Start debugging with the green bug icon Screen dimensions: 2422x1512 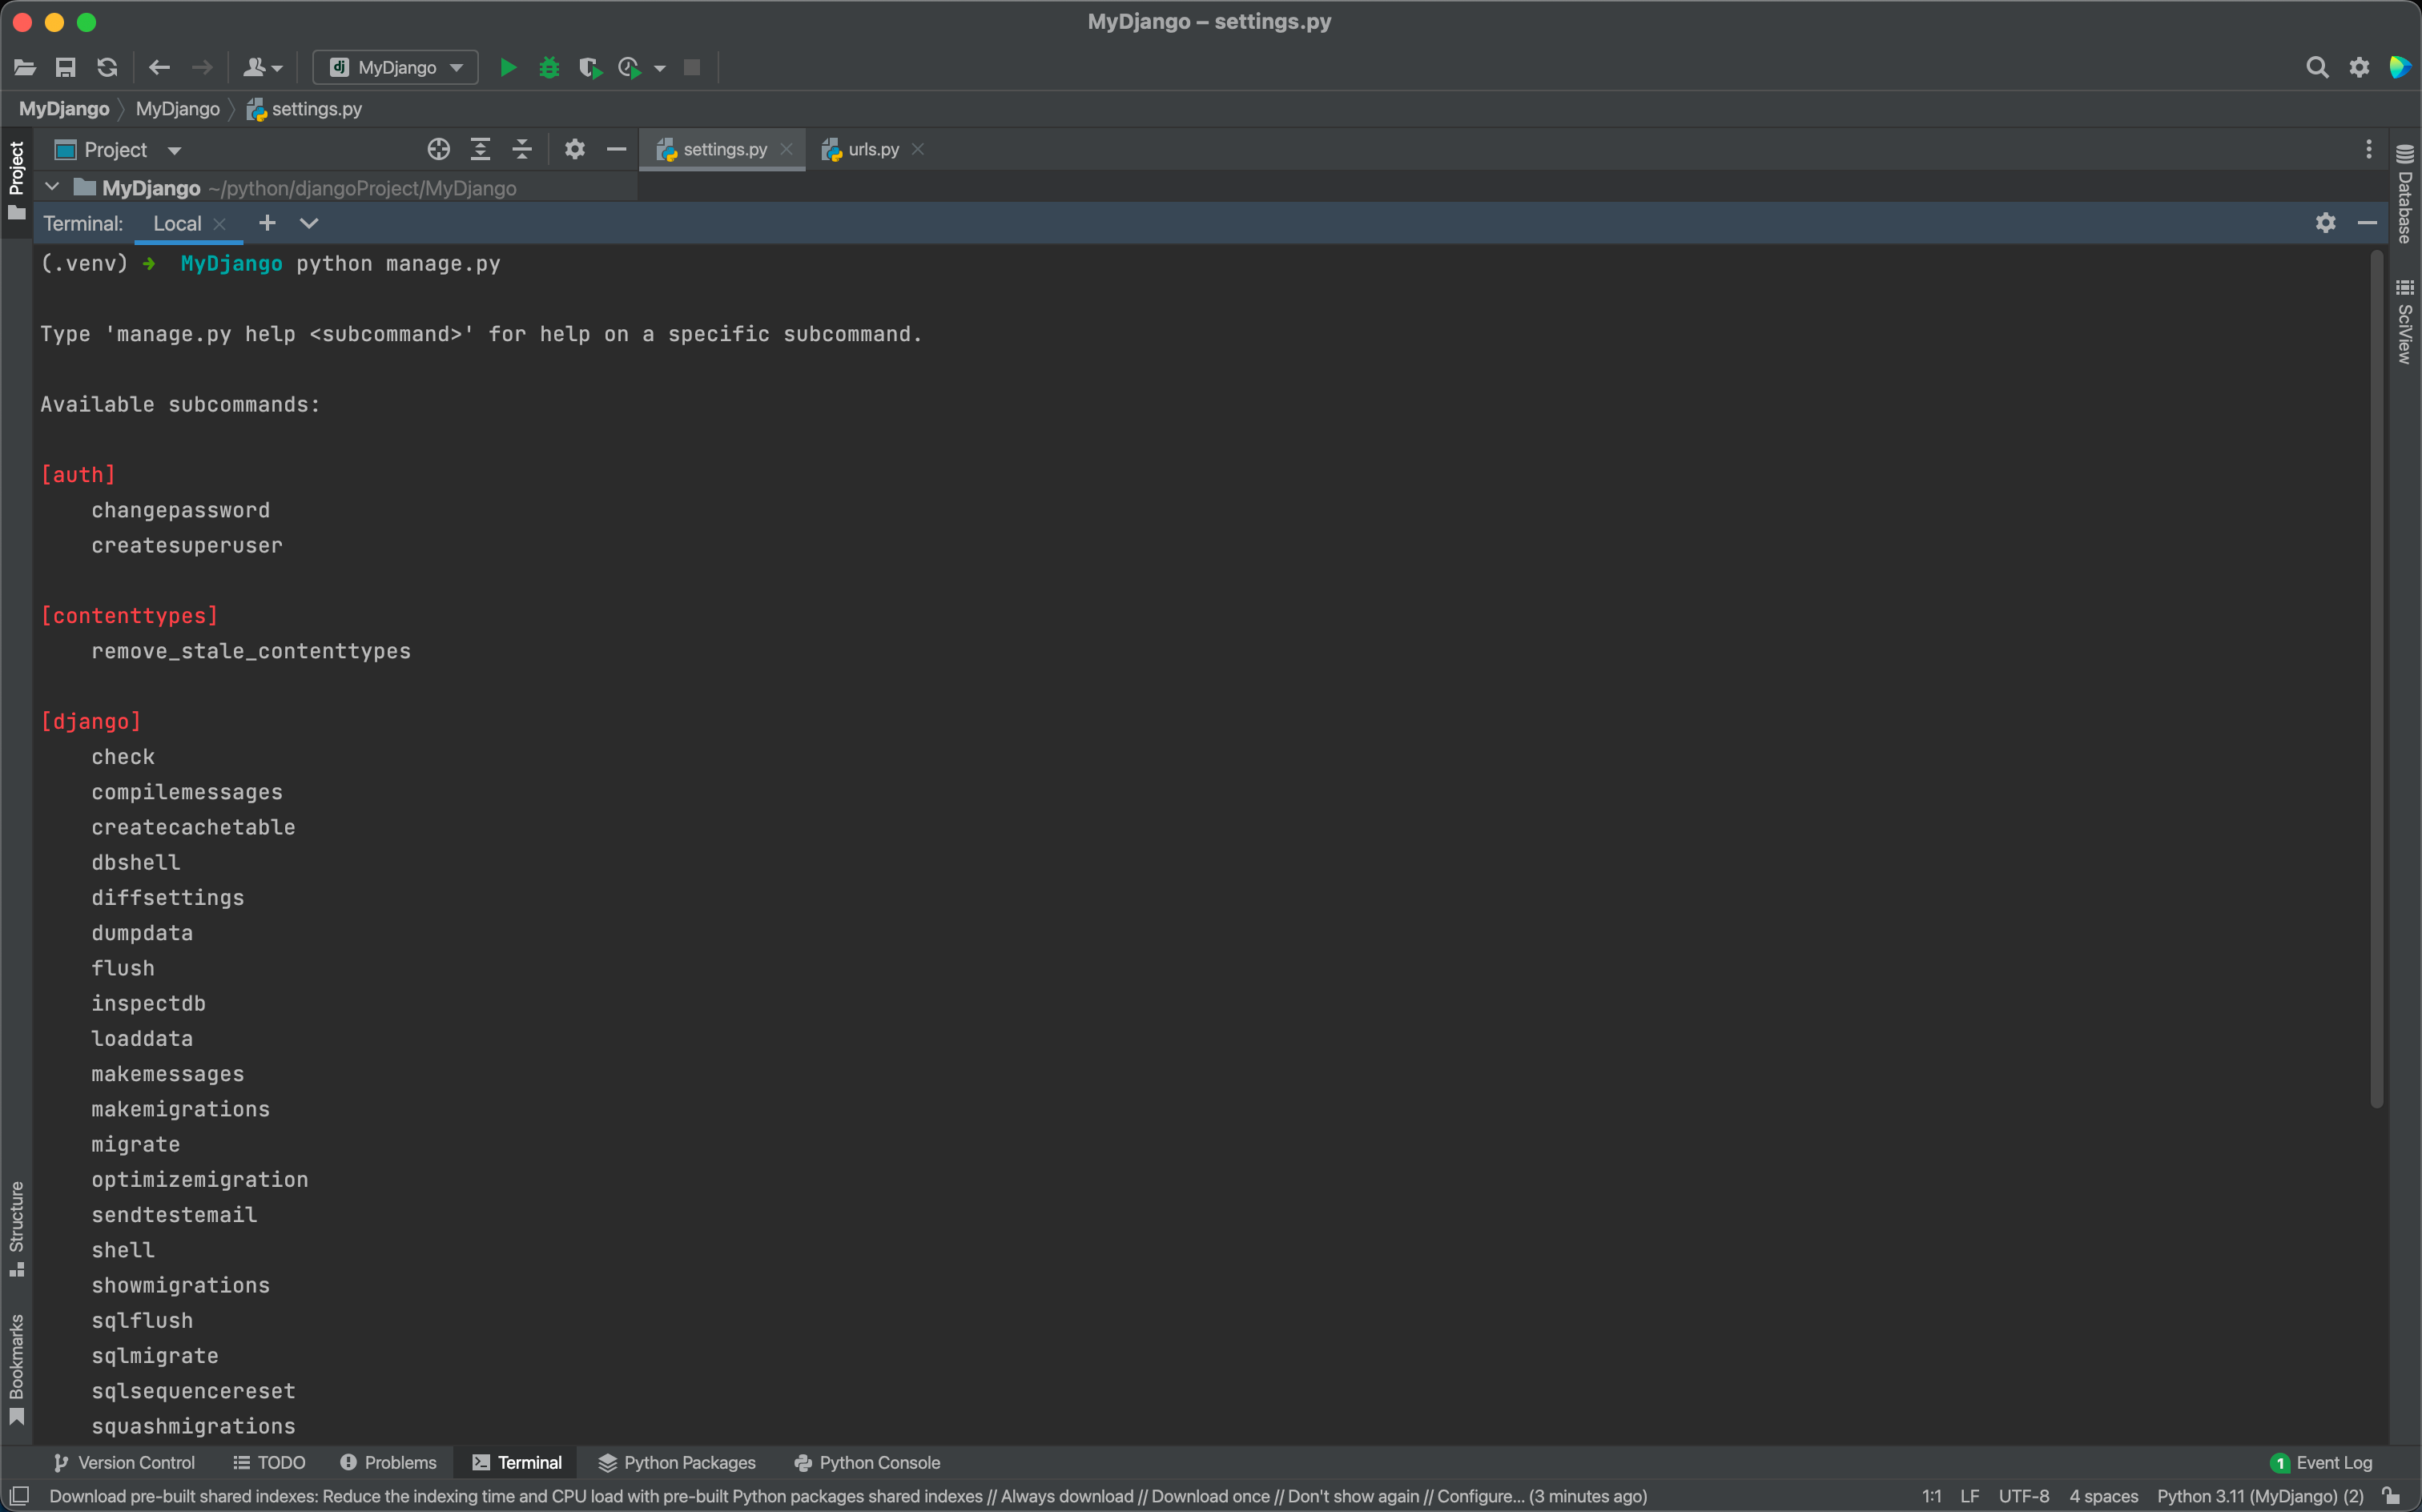click(549, 67)
